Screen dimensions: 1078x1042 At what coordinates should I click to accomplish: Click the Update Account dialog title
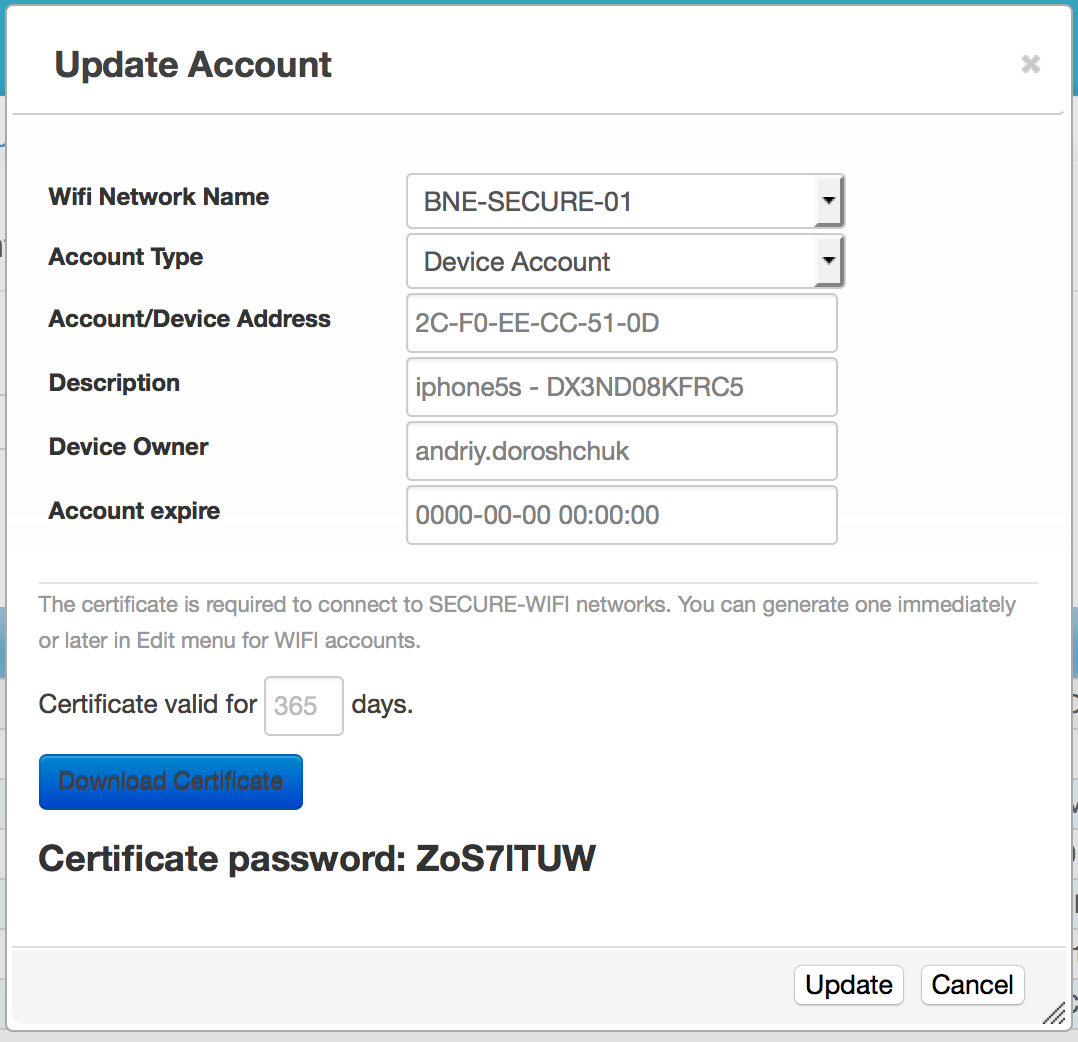(x=193, y=65)
